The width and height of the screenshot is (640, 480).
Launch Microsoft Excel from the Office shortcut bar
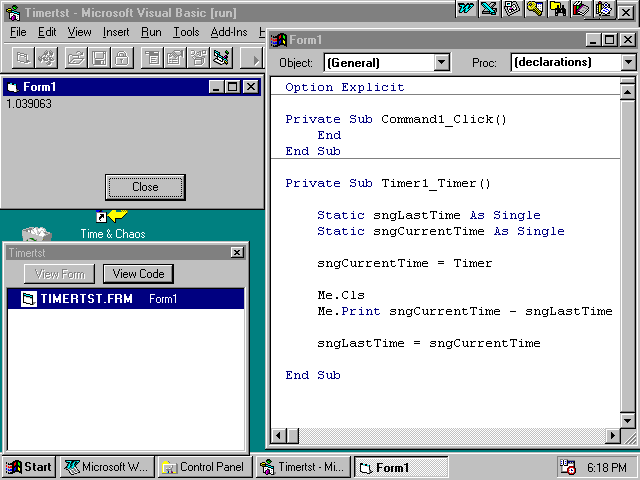pyautogui.click(x=488, y=9)
